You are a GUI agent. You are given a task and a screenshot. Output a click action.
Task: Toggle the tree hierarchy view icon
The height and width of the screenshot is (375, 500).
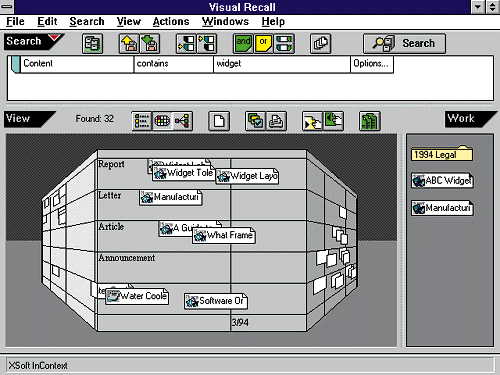point(182,121)
